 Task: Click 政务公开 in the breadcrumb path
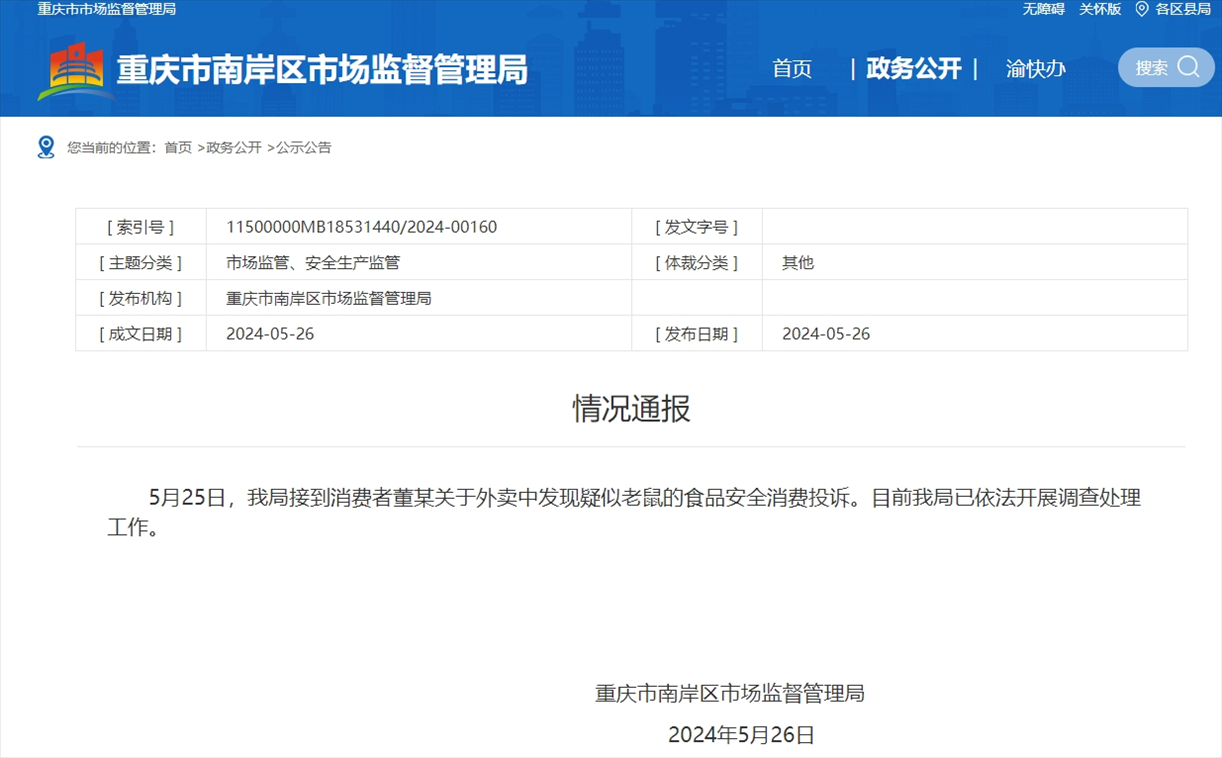(x=234, y=147)
